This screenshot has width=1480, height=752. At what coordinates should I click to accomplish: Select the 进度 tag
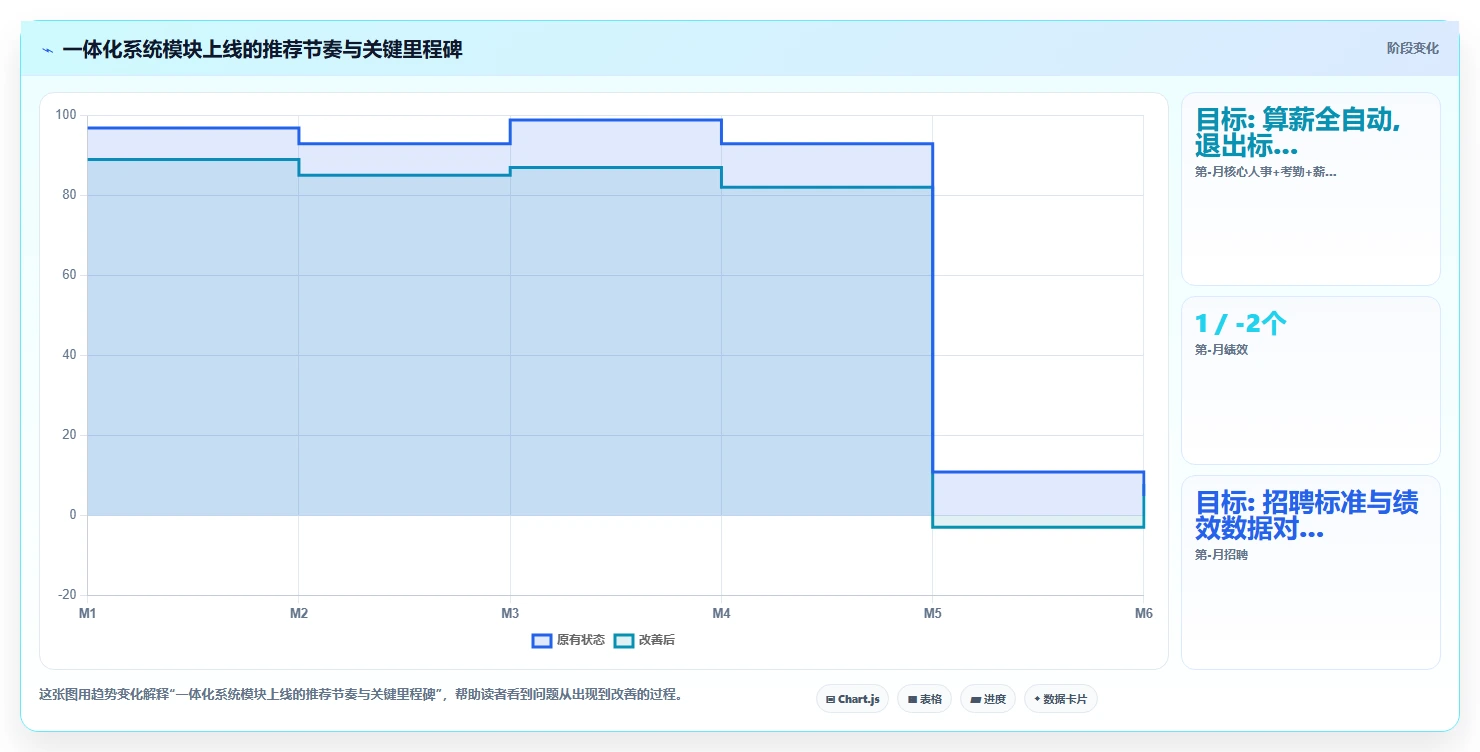coord(987,699)
